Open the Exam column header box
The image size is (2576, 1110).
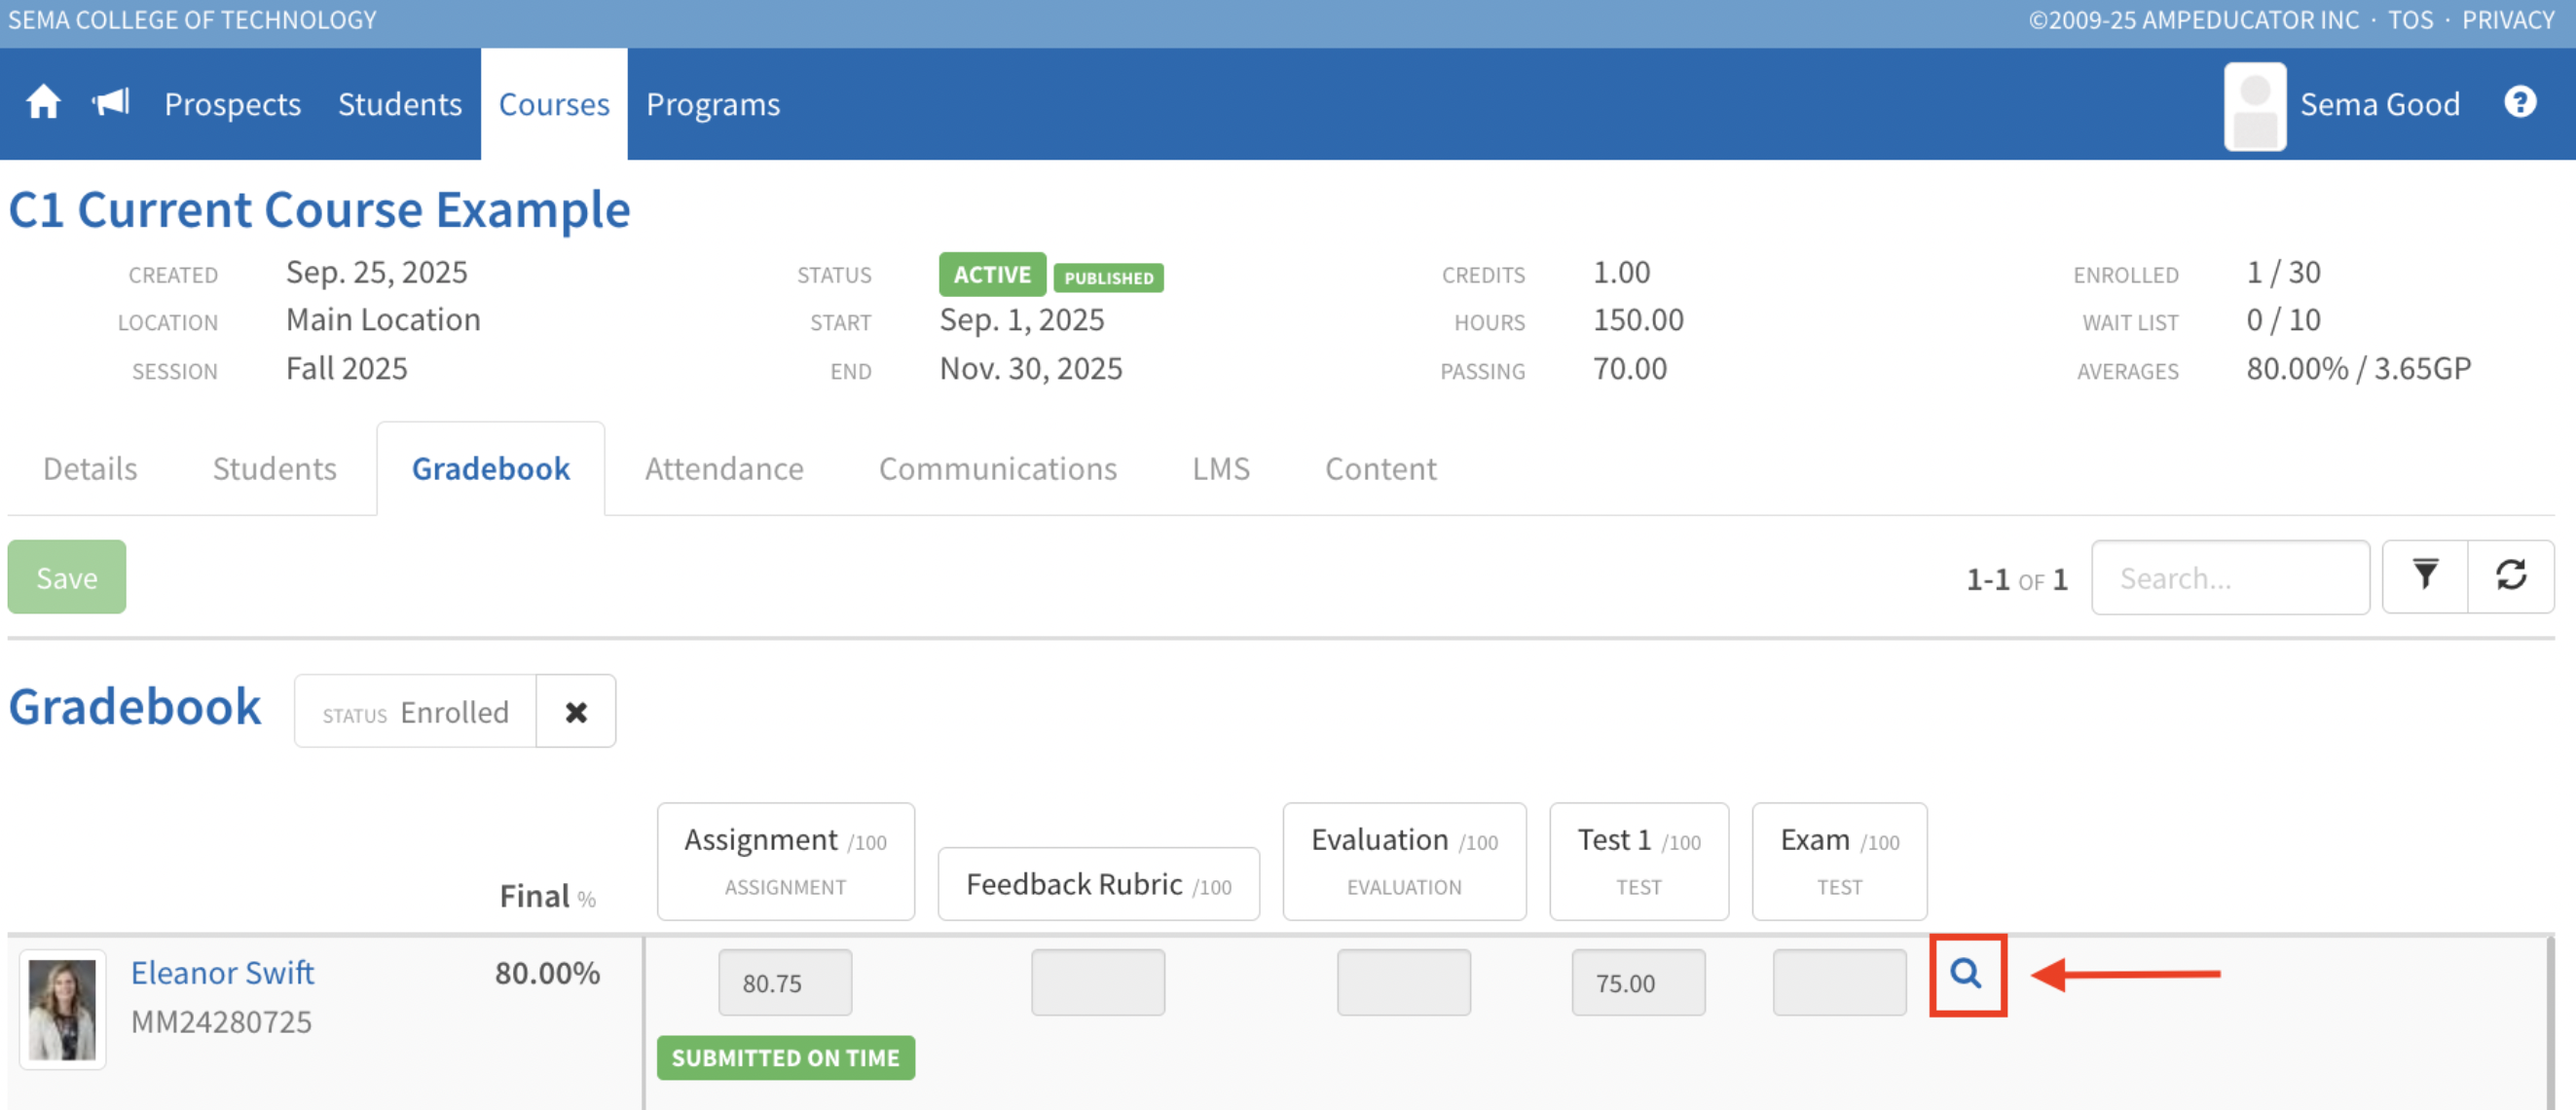tap(1838, 860)
